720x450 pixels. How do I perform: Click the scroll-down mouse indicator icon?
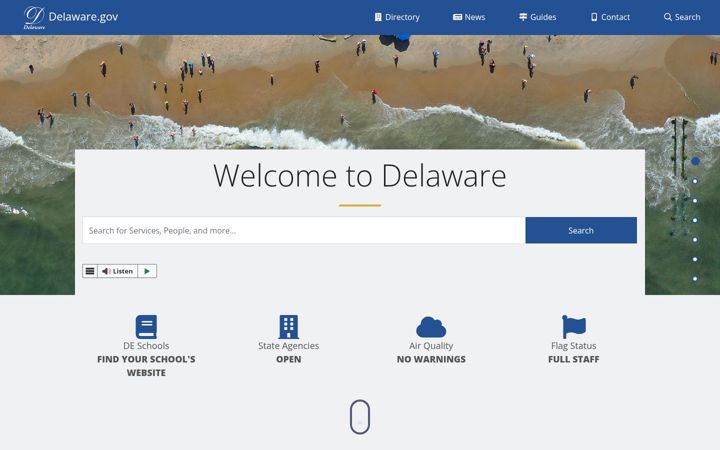[360, 417]
